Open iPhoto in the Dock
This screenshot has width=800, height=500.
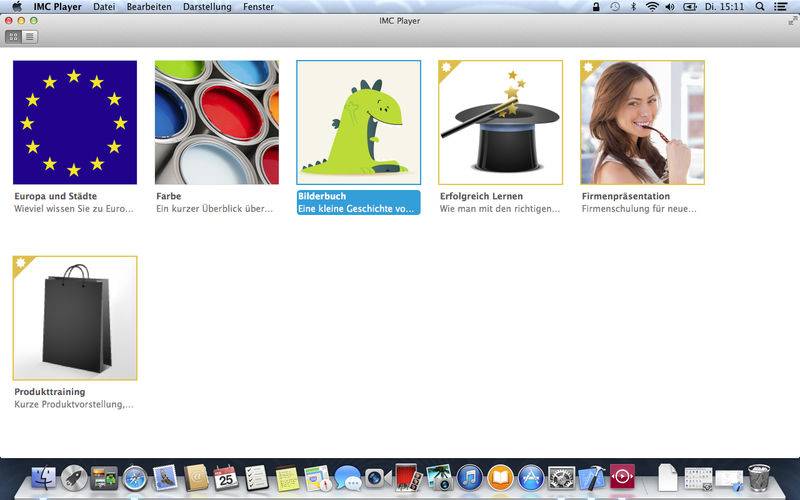[439, 478]
